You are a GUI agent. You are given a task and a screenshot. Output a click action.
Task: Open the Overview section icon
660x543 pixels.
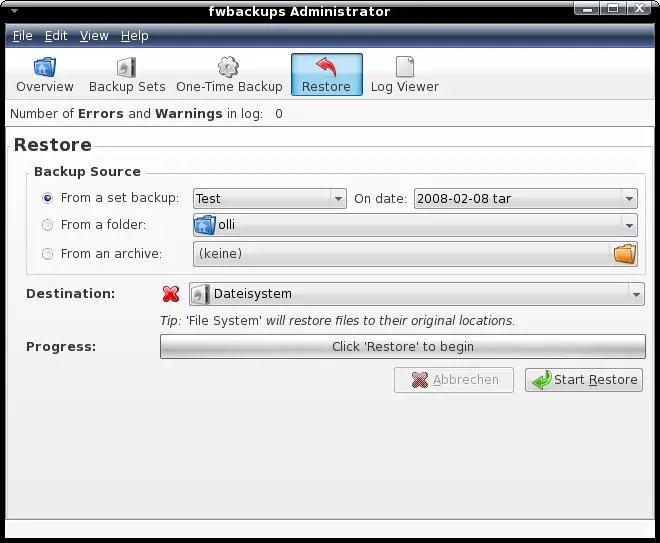click(x=45, y=67)
